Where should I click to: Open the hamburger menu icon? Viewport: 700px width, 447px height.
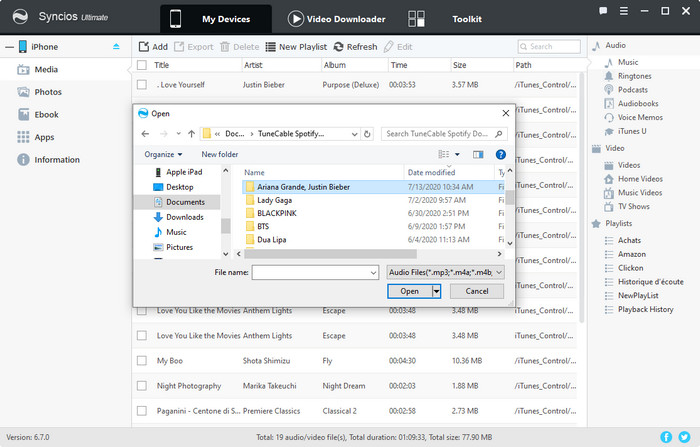[x=624, y=11]
